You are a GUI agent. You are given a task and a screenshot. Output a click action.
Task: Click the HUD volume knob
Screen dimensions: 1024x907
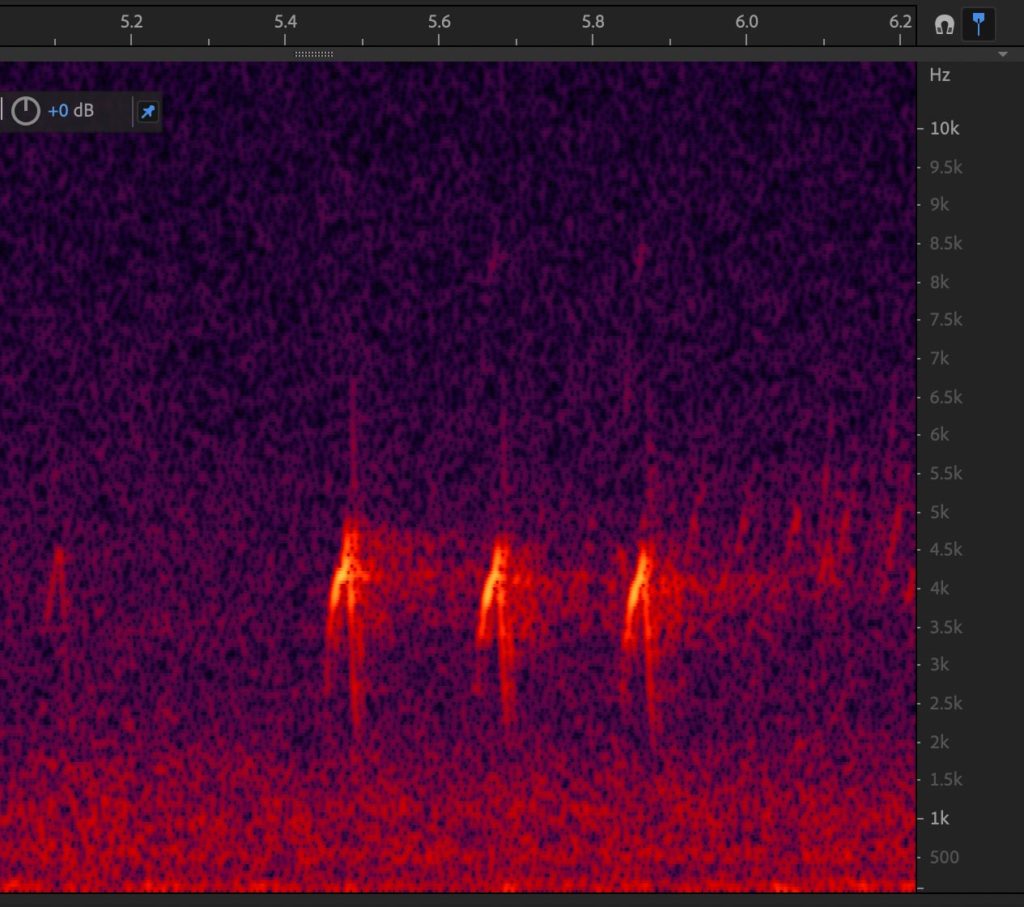pyautogui.click(x=25, y=110)
